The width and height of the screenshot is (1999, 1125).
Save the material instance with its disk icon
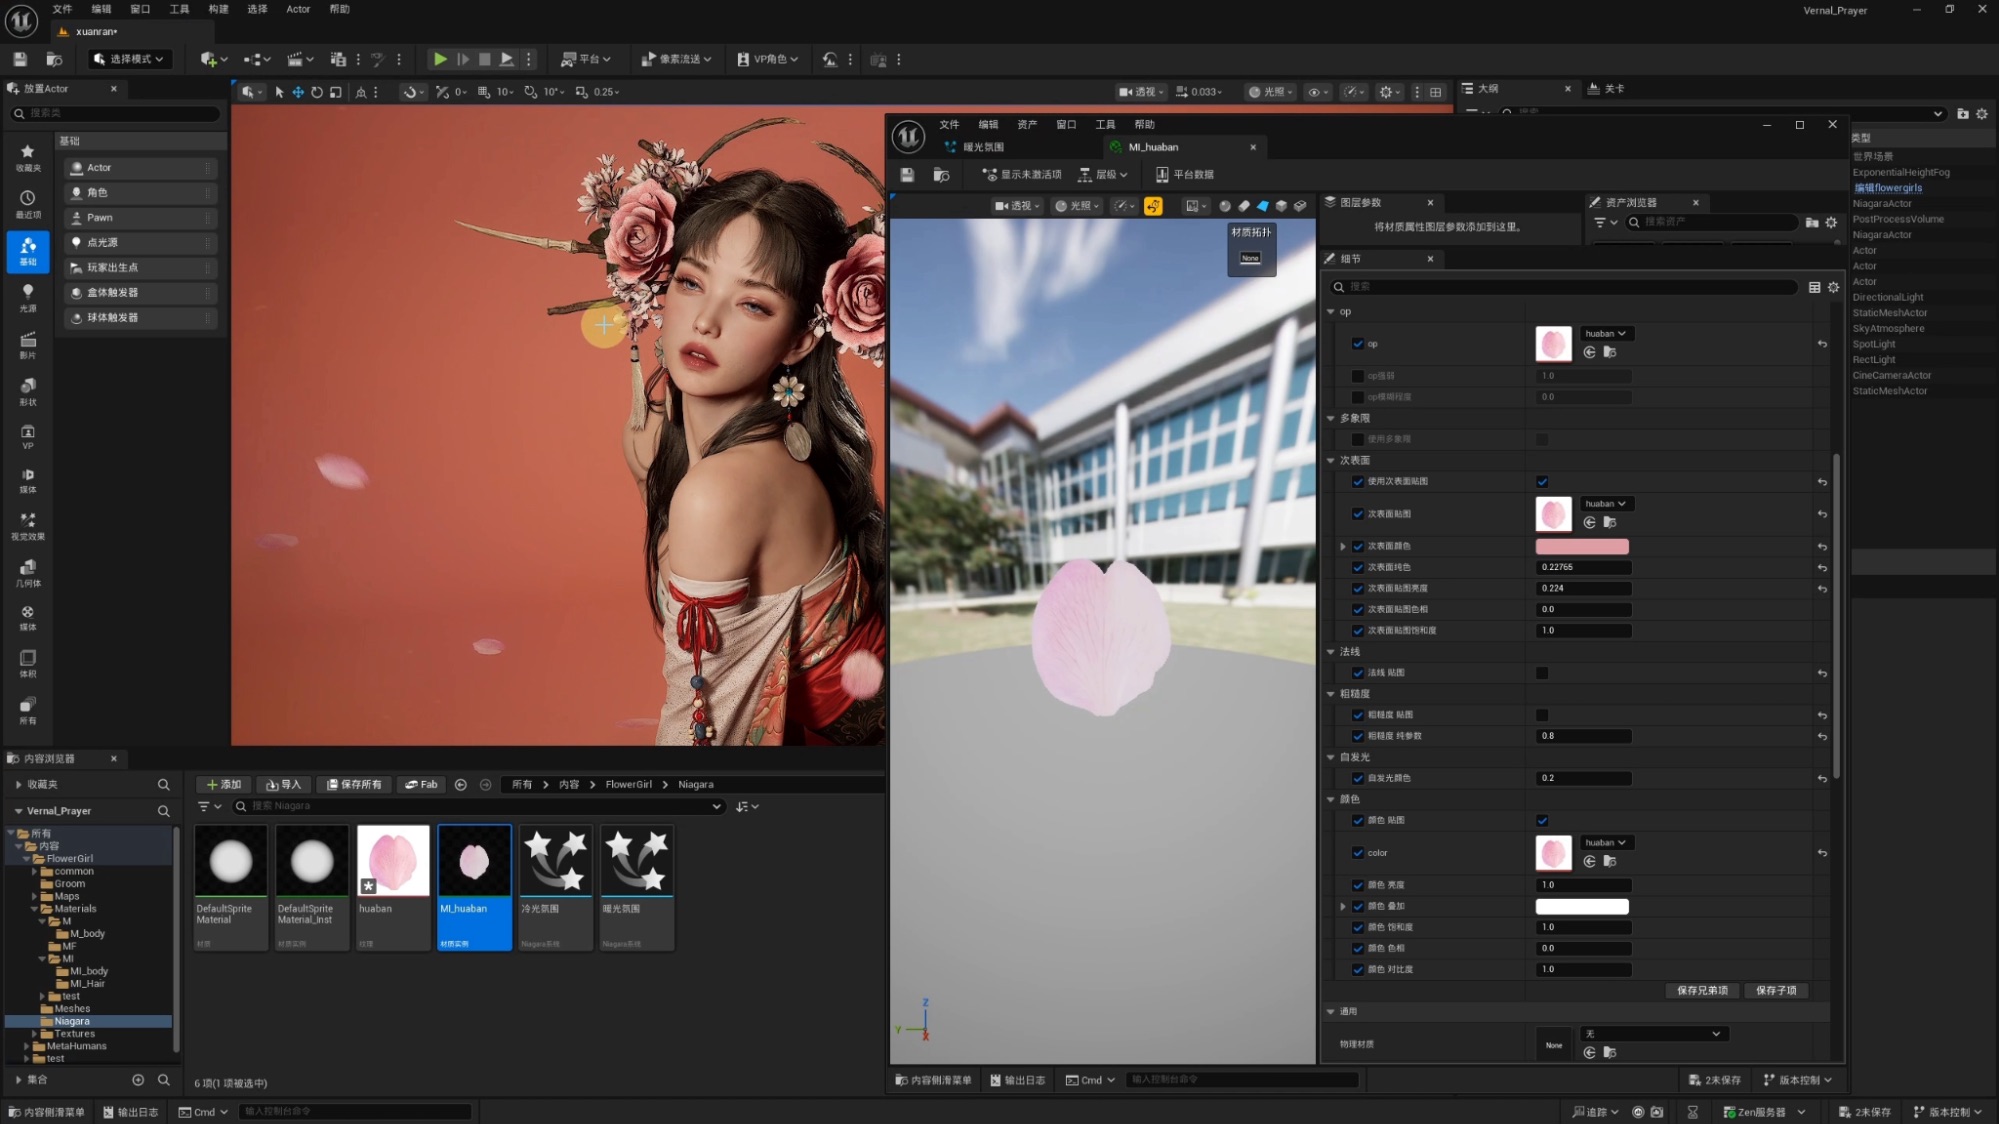[x=907, y=175]
